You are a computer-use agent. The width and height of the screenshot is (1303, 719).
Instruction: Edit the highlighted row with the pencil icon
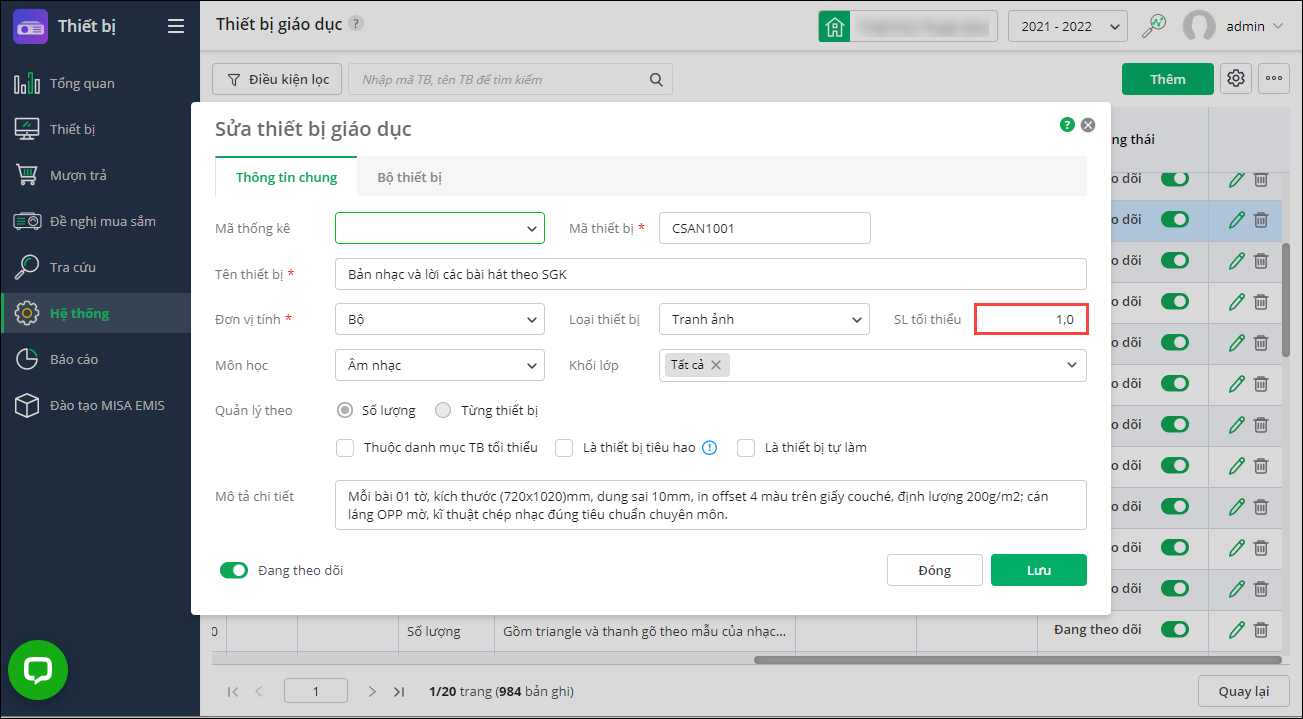[x=1237, y=220]
